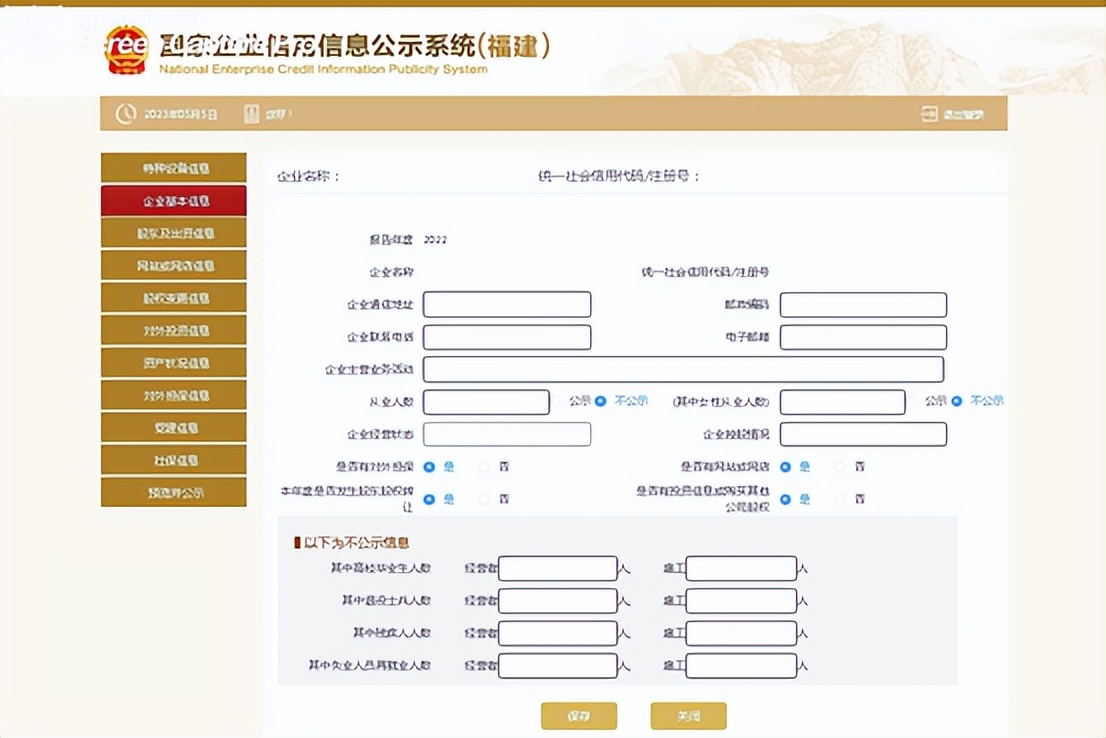Click the 邮政编码 input field
The width and height of the screenshot is (1106, 738).
863,304
